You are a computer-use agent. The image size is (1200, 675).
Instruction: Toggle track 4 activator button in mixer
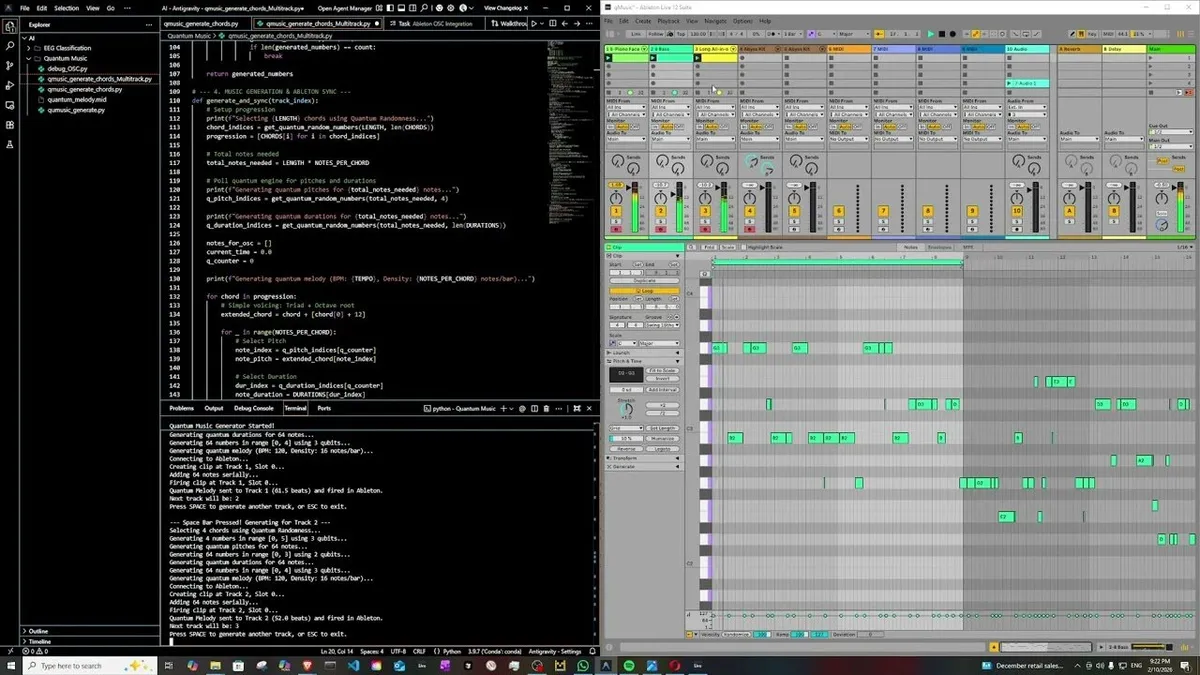point(751,211)
